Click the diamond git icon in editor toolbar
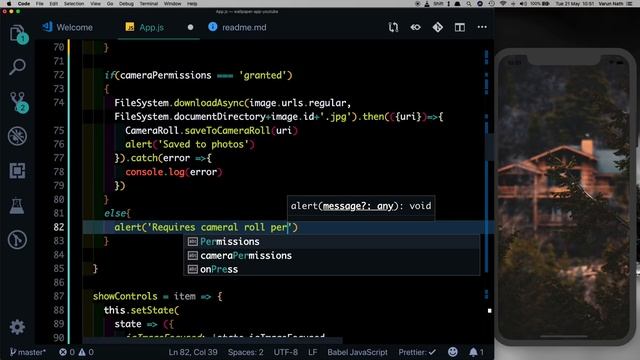 click(x=438, y=27)
